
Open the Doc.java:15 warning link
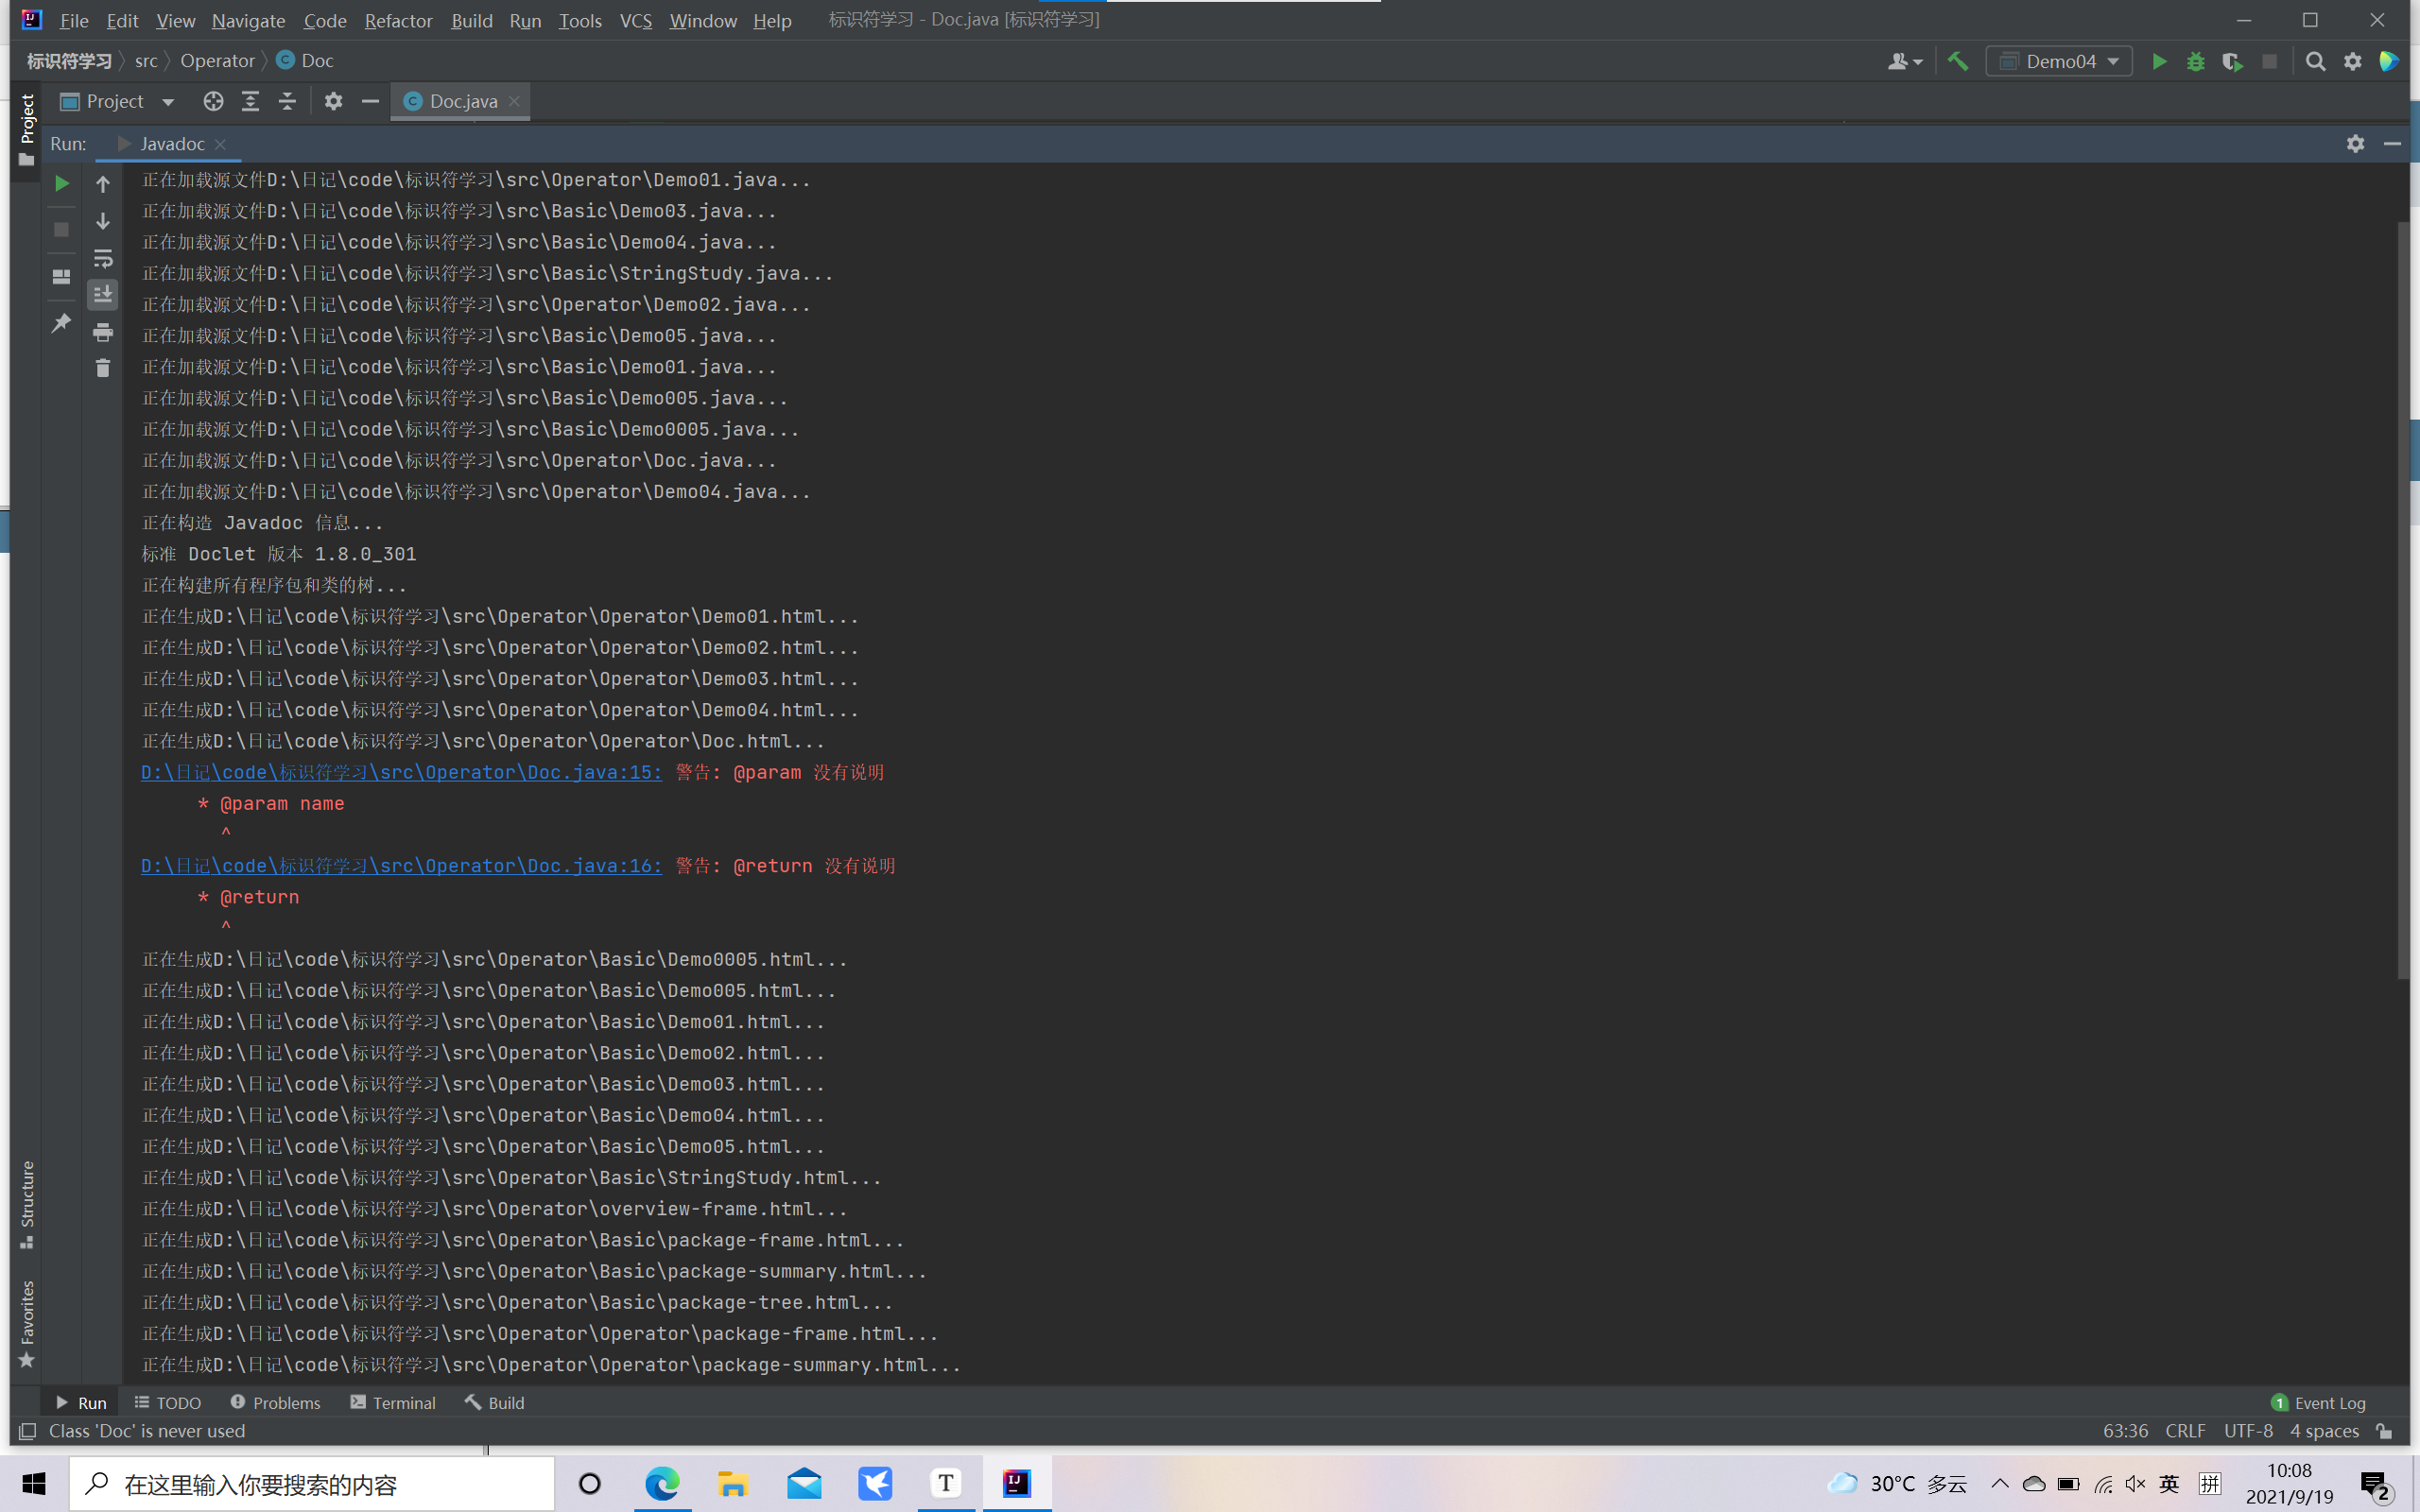401,772
